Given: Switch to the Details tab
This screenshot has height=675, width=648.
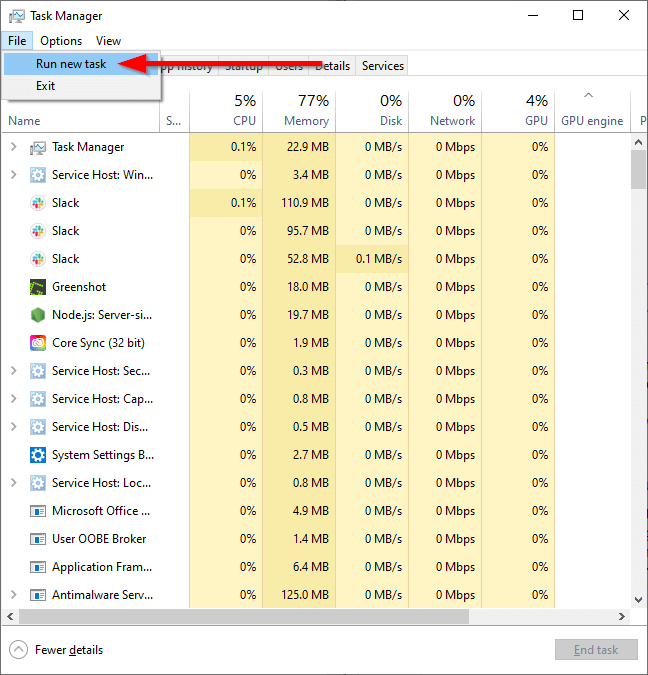Looking at the screenshot, I should coord(332,66).
